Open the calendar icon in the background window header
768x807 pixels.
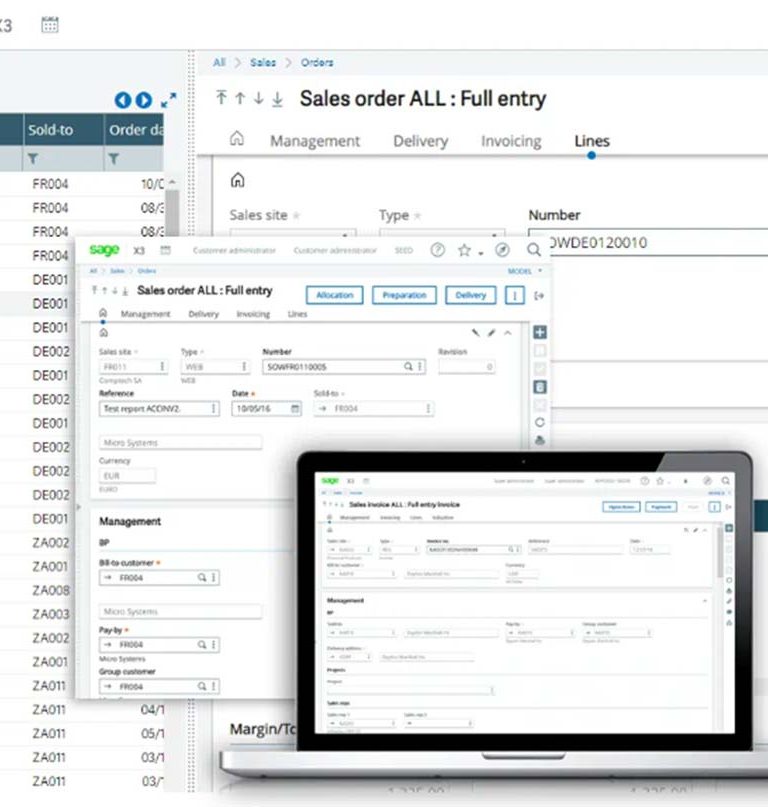tap(50, 24)
